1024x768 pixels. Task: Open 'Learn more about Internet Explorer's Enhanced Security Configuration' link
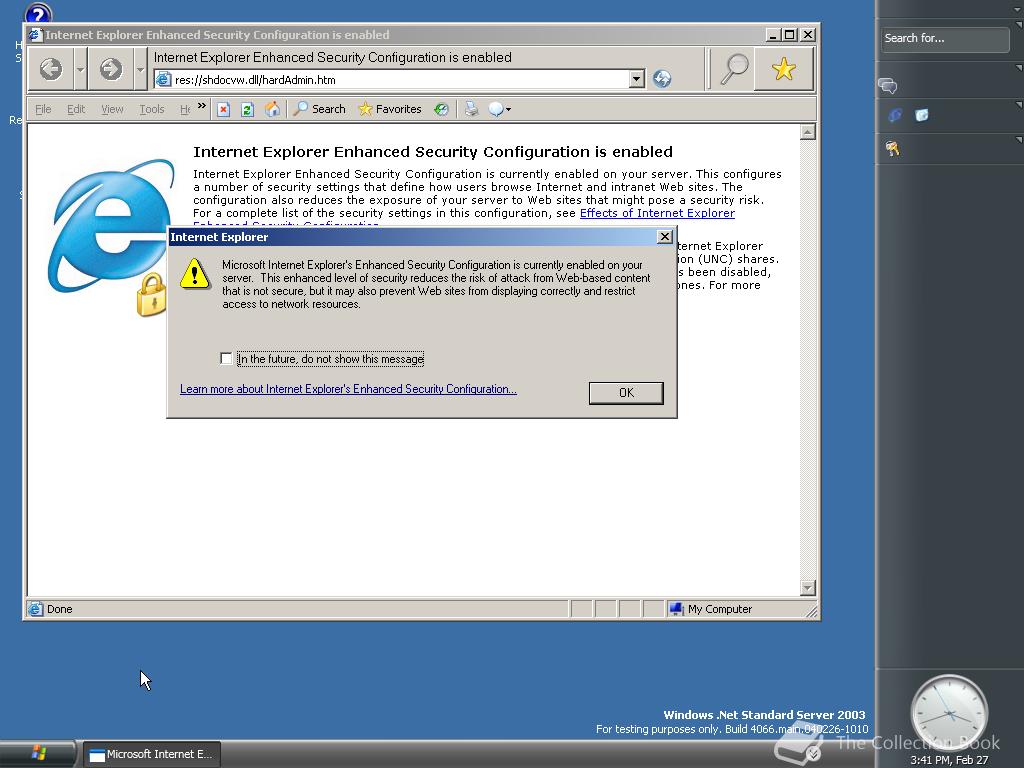click(x=348, y=389)
